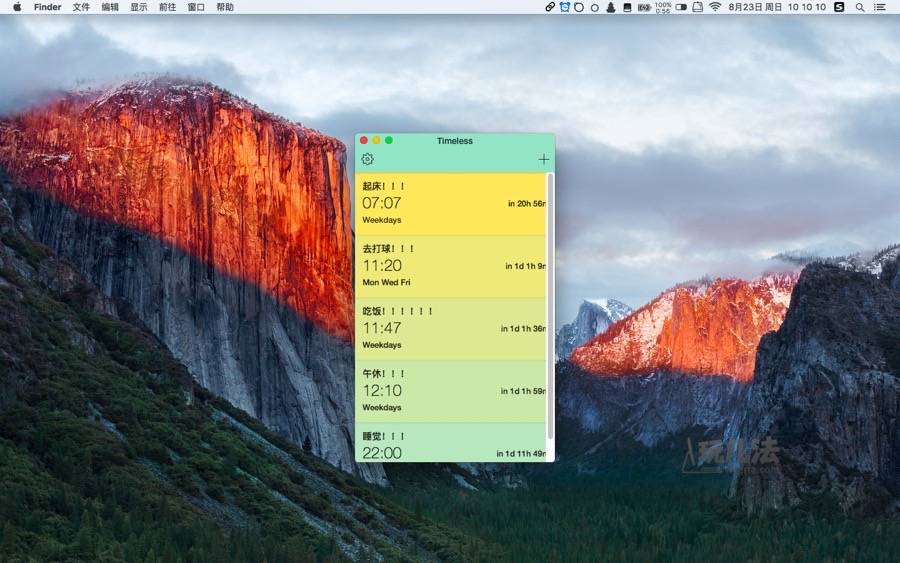The image size is (900, 563).
Task: Select the 11:47 吃饭 alarm
Action: 450,329
